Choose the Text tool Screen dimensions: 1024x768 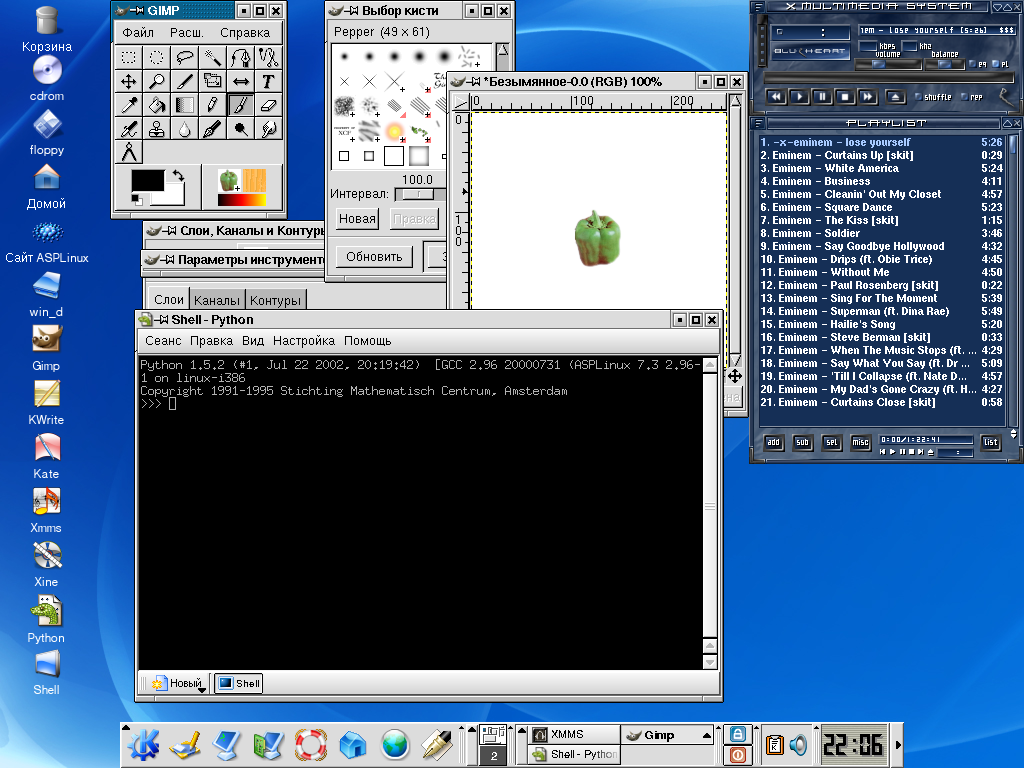tap(268, 82)
